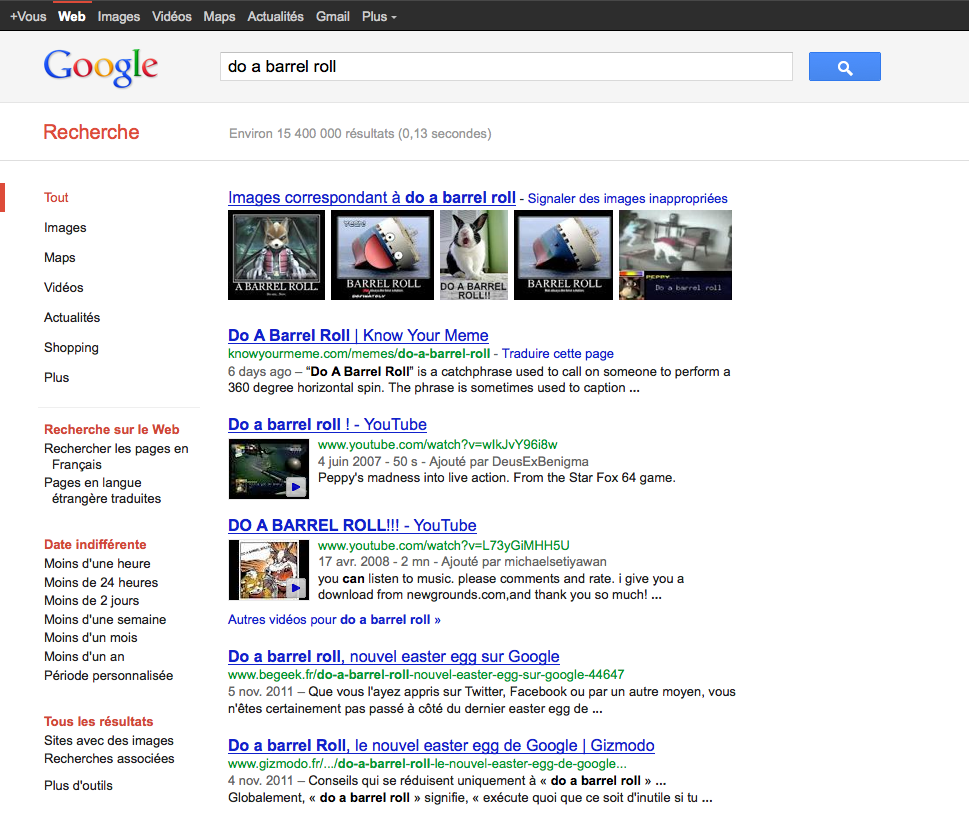
Task: Click the youtube.com/watch?v=L73yGiMHH5U URL
Action: tap(444, 546)
